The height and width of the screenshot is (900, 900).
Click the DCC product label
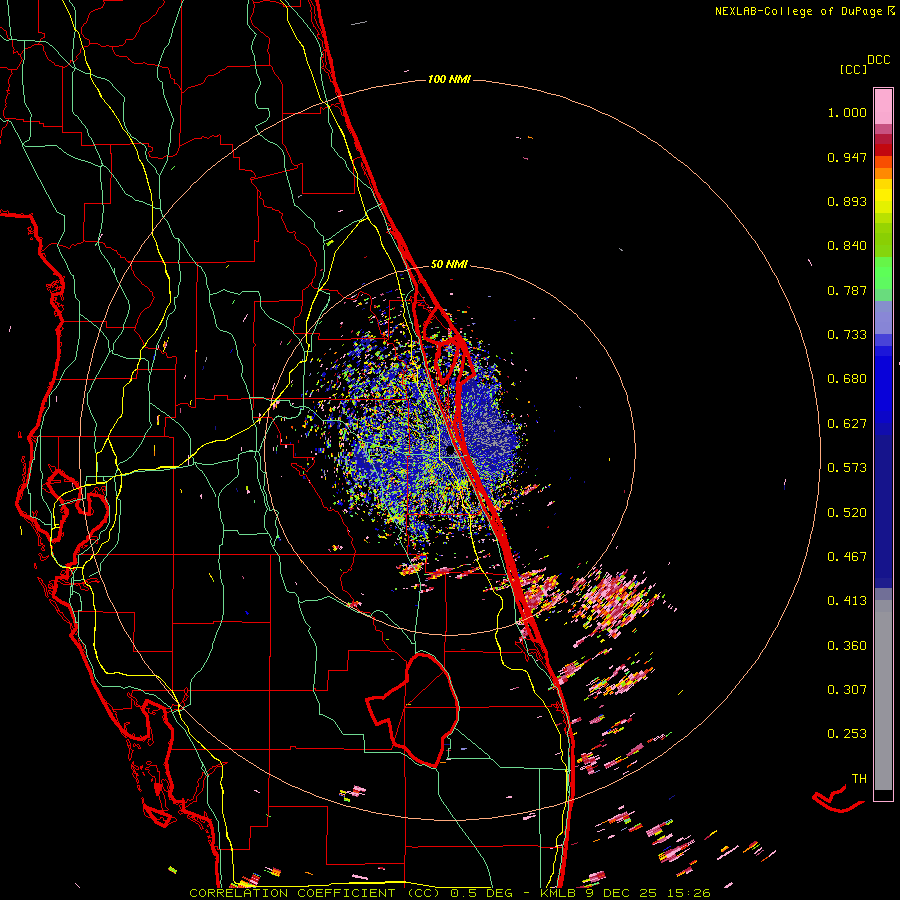879,60
